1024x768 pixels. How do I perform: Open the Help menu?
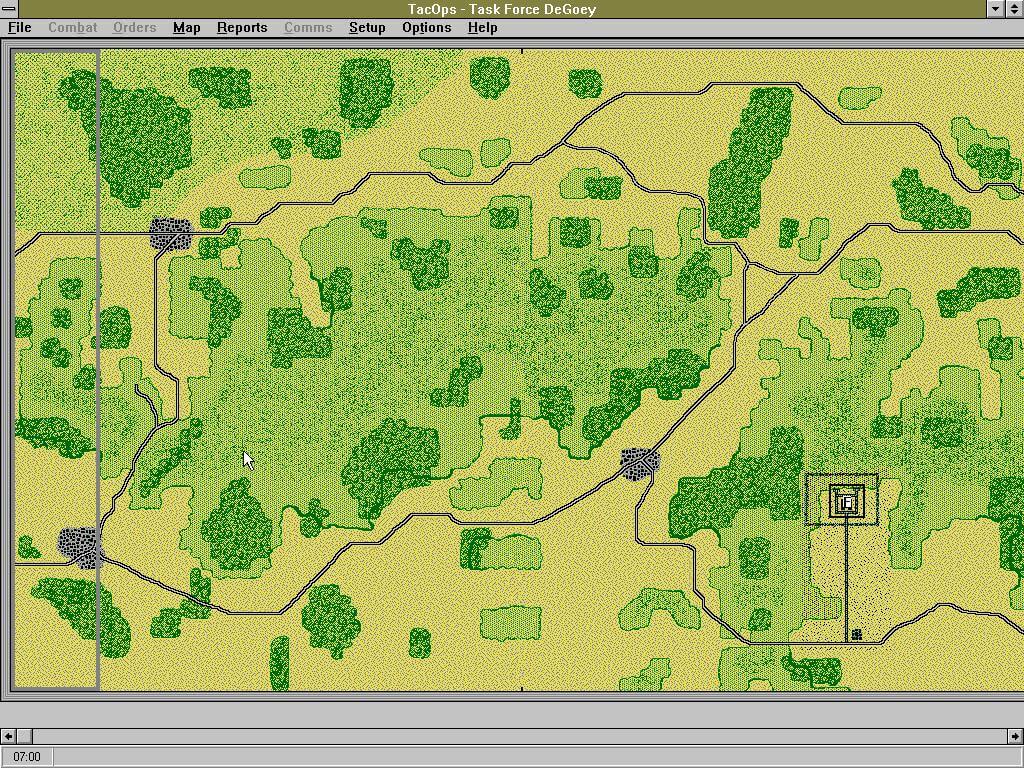point(482,27)
